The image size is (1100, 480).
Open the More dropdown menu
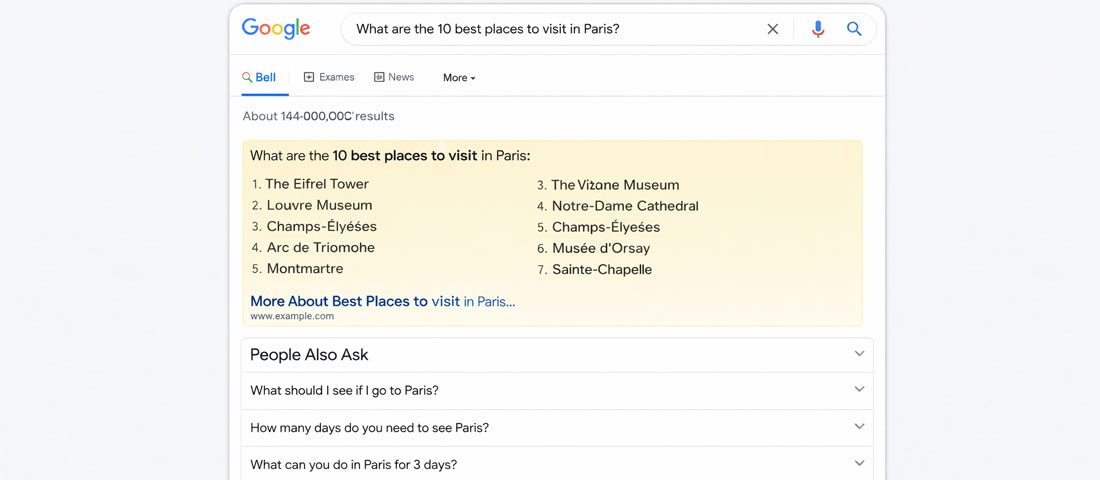tap(460, 78)
